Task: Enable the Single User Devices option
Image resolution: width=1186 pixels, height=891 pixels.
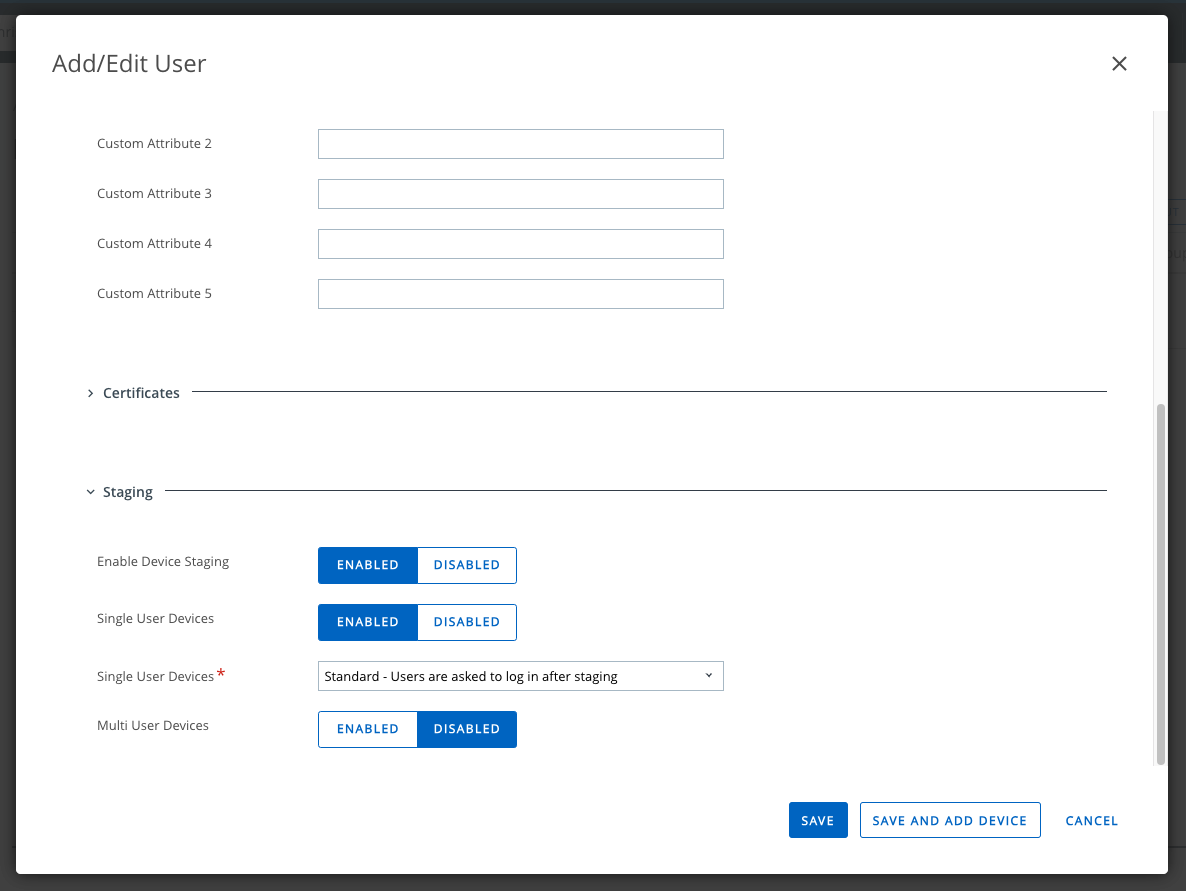Action: coord(367,622)
